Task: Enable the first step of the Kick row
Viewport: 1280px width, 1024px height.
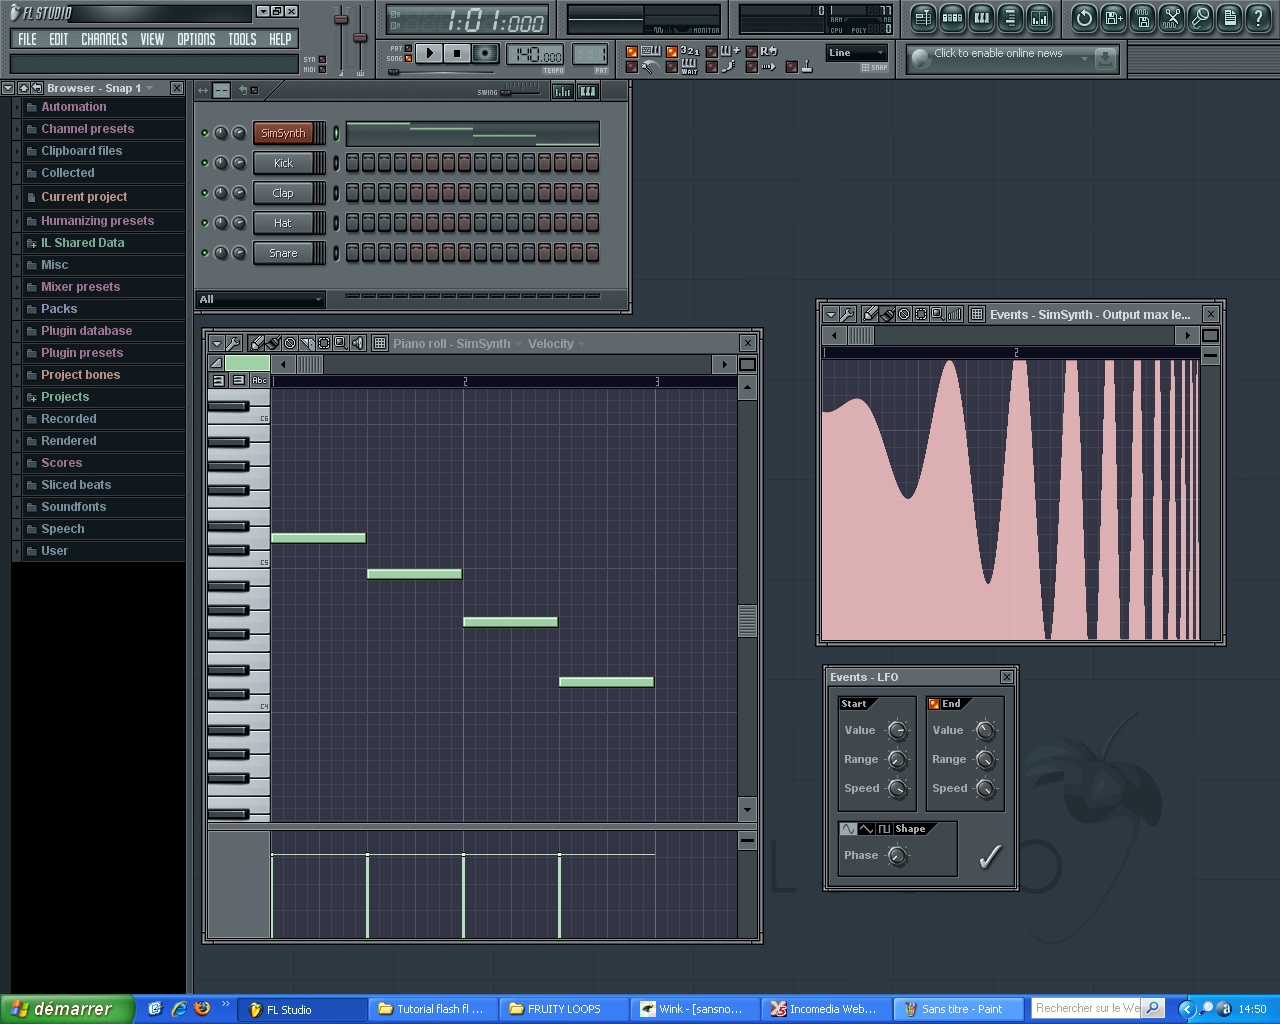Action: 352,163
